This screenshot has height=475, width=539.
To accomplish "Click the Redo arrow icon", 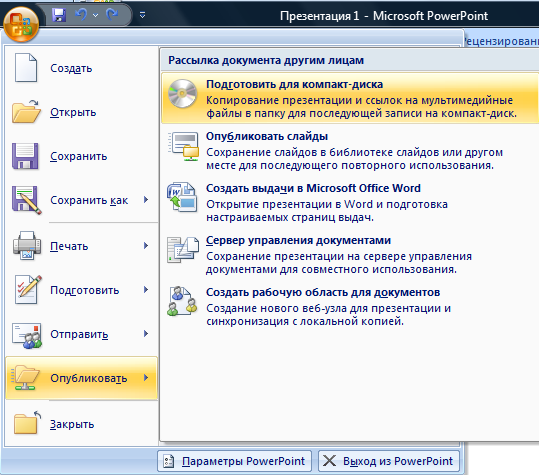I will point(112,14).
